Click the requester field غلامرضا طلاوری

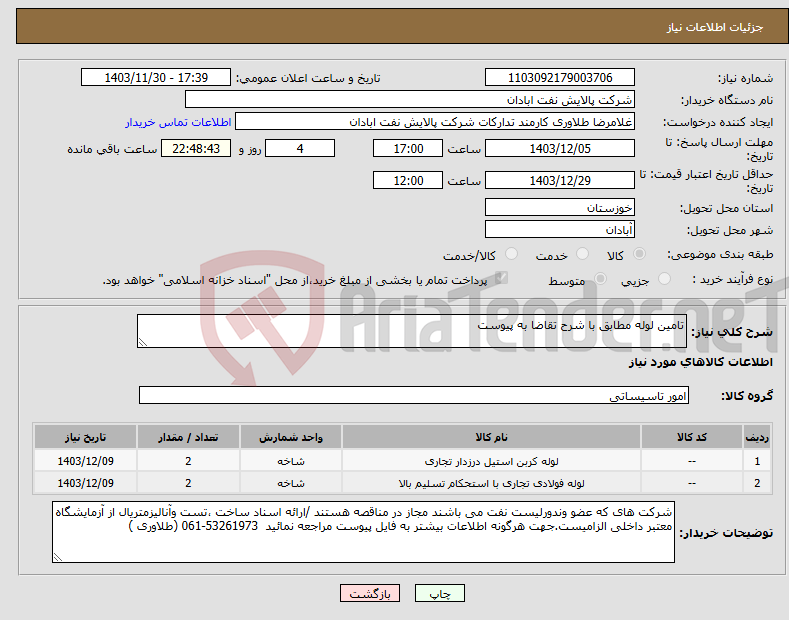coord(435,122)
